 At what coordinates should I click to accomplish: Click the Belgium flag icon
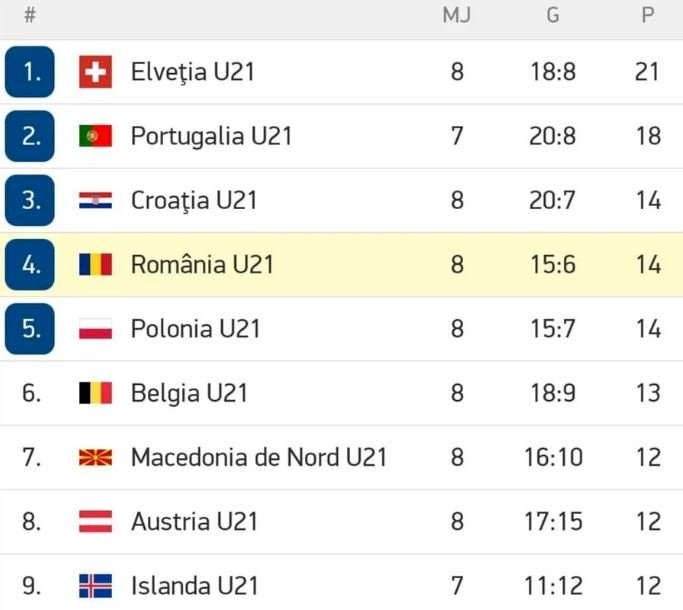(x=95, y=393)
